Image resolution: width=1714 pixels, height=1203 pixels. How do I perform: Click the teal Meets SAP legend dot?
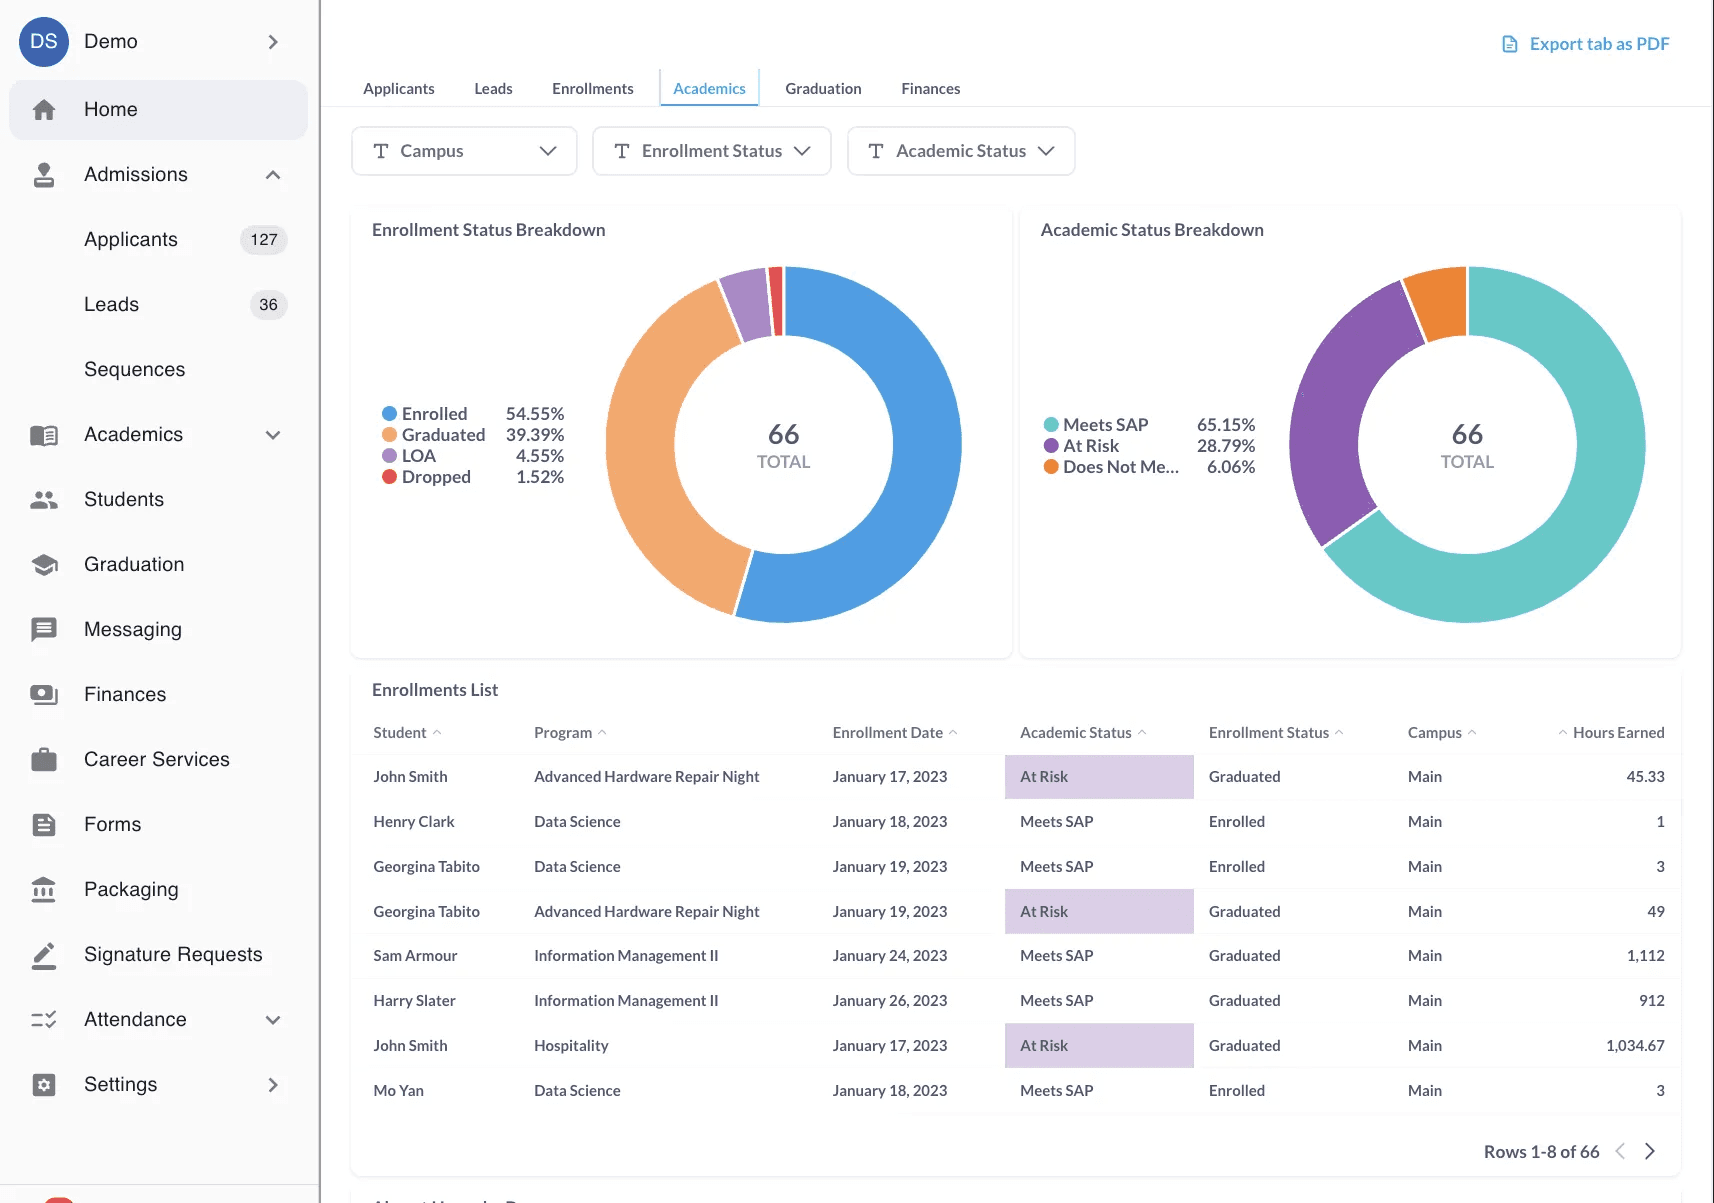(1051, 425)
